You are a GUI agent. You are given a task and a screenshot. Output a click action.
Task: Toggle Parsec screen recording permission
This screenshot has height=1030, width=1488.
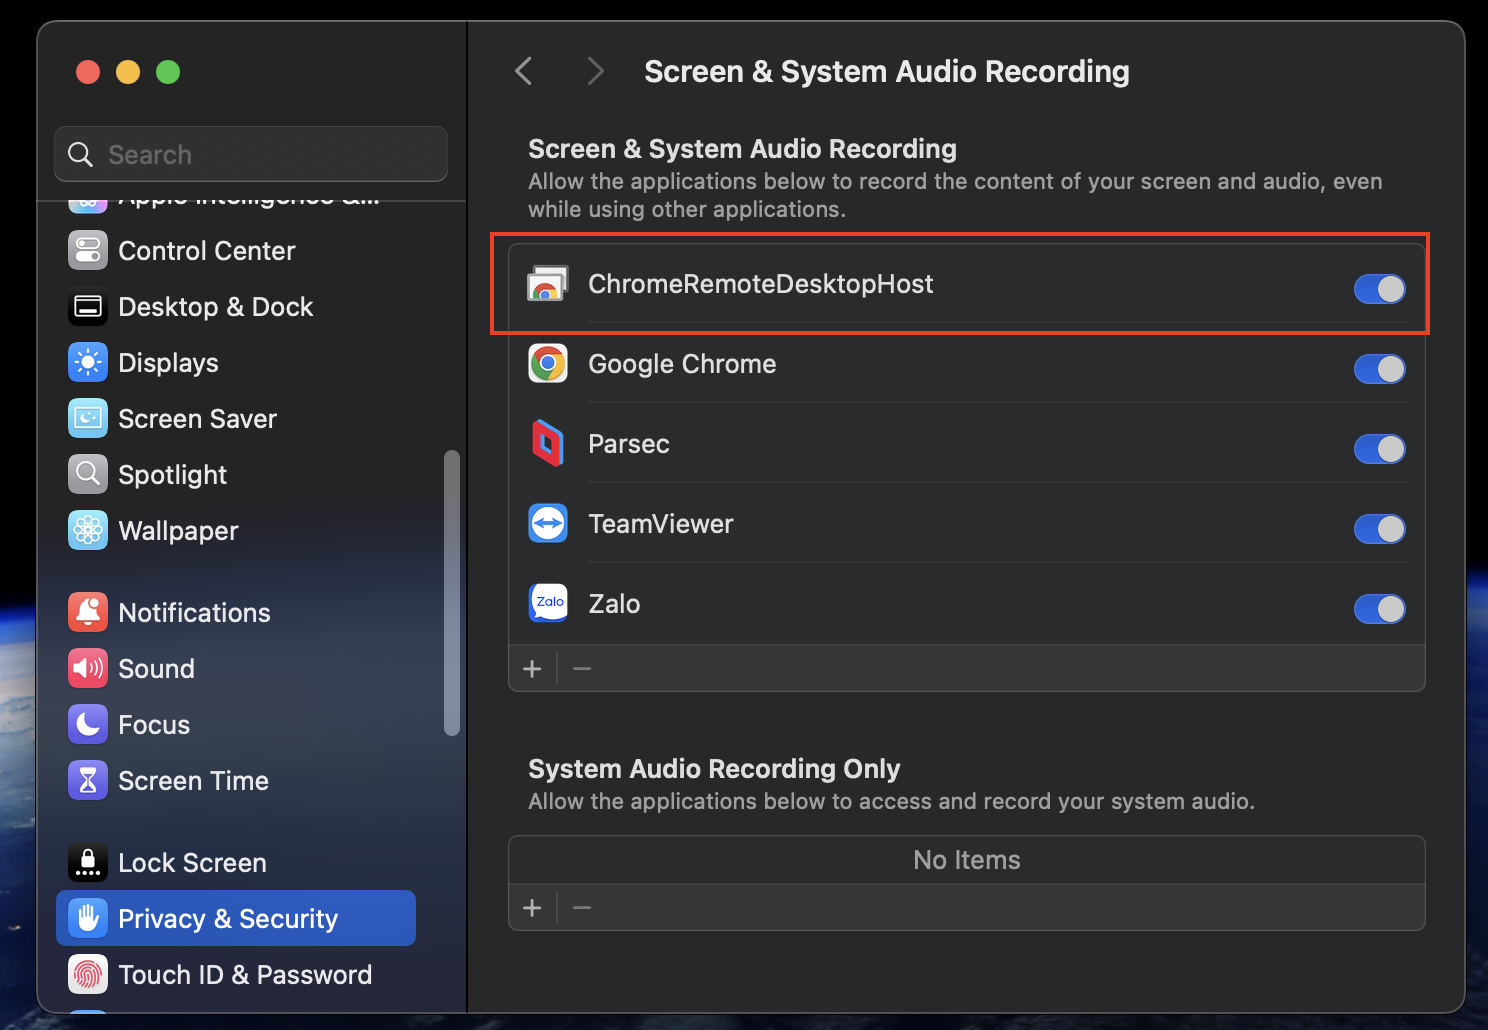click(1380, 449)
